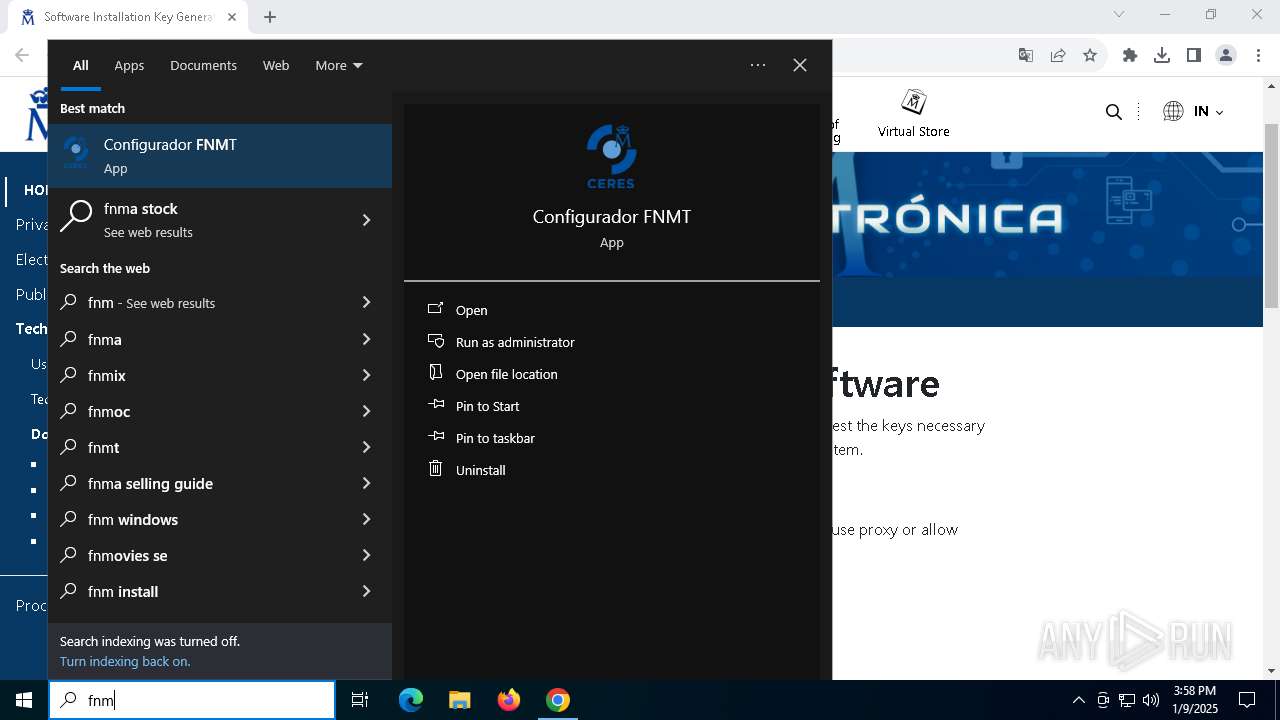1280x720 pixels.
Task: Expand fnmix suggestion arrow
Action: point(366,375)
